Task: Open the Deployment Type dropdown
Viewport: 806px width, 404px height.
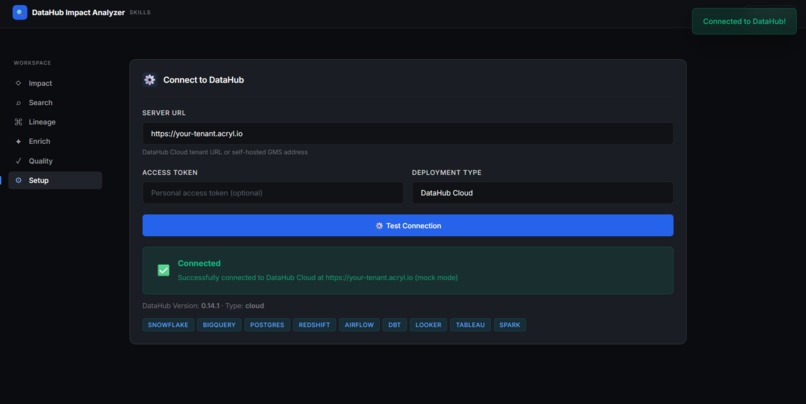Action: tap(542, 193)
